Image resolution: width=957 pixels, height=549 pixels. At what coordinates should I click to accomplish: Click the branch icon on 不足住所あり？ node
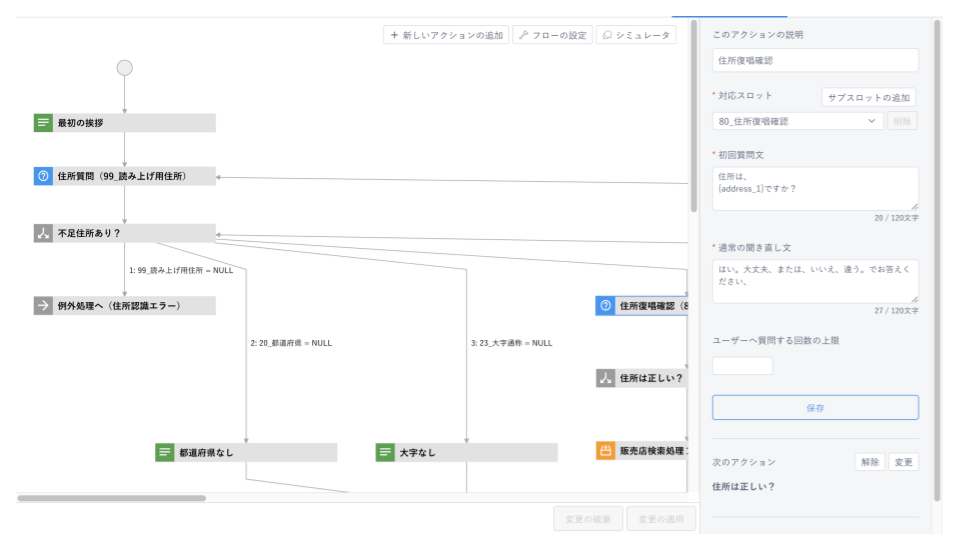pyautogui.click(x=43, y=233)
